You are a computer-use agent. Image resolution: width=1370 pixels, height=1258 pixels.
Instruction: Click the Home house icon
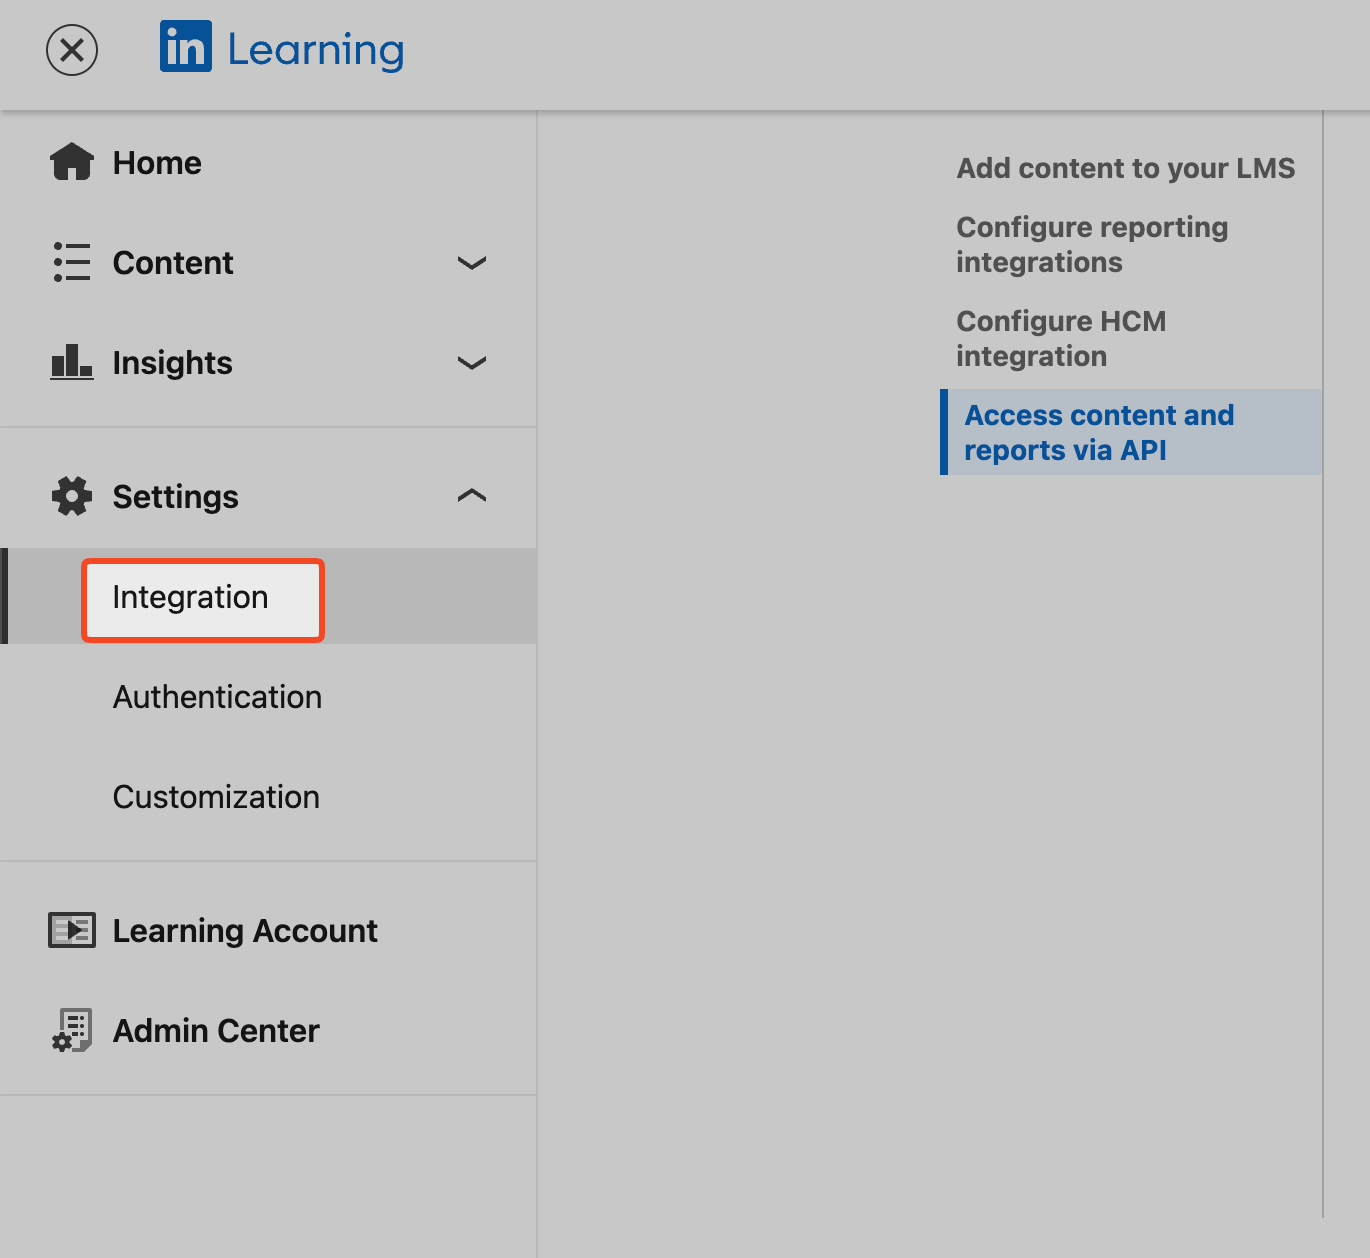(x=72, y=162)
